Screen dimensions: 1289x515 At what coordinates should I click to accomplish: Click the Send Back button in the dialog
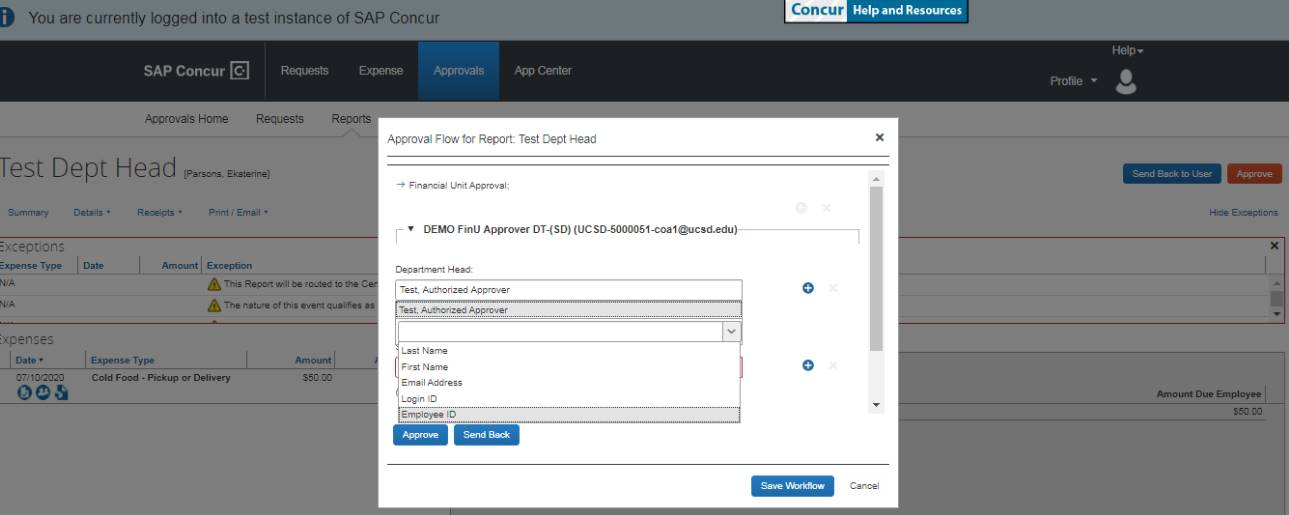coord(487,436)
